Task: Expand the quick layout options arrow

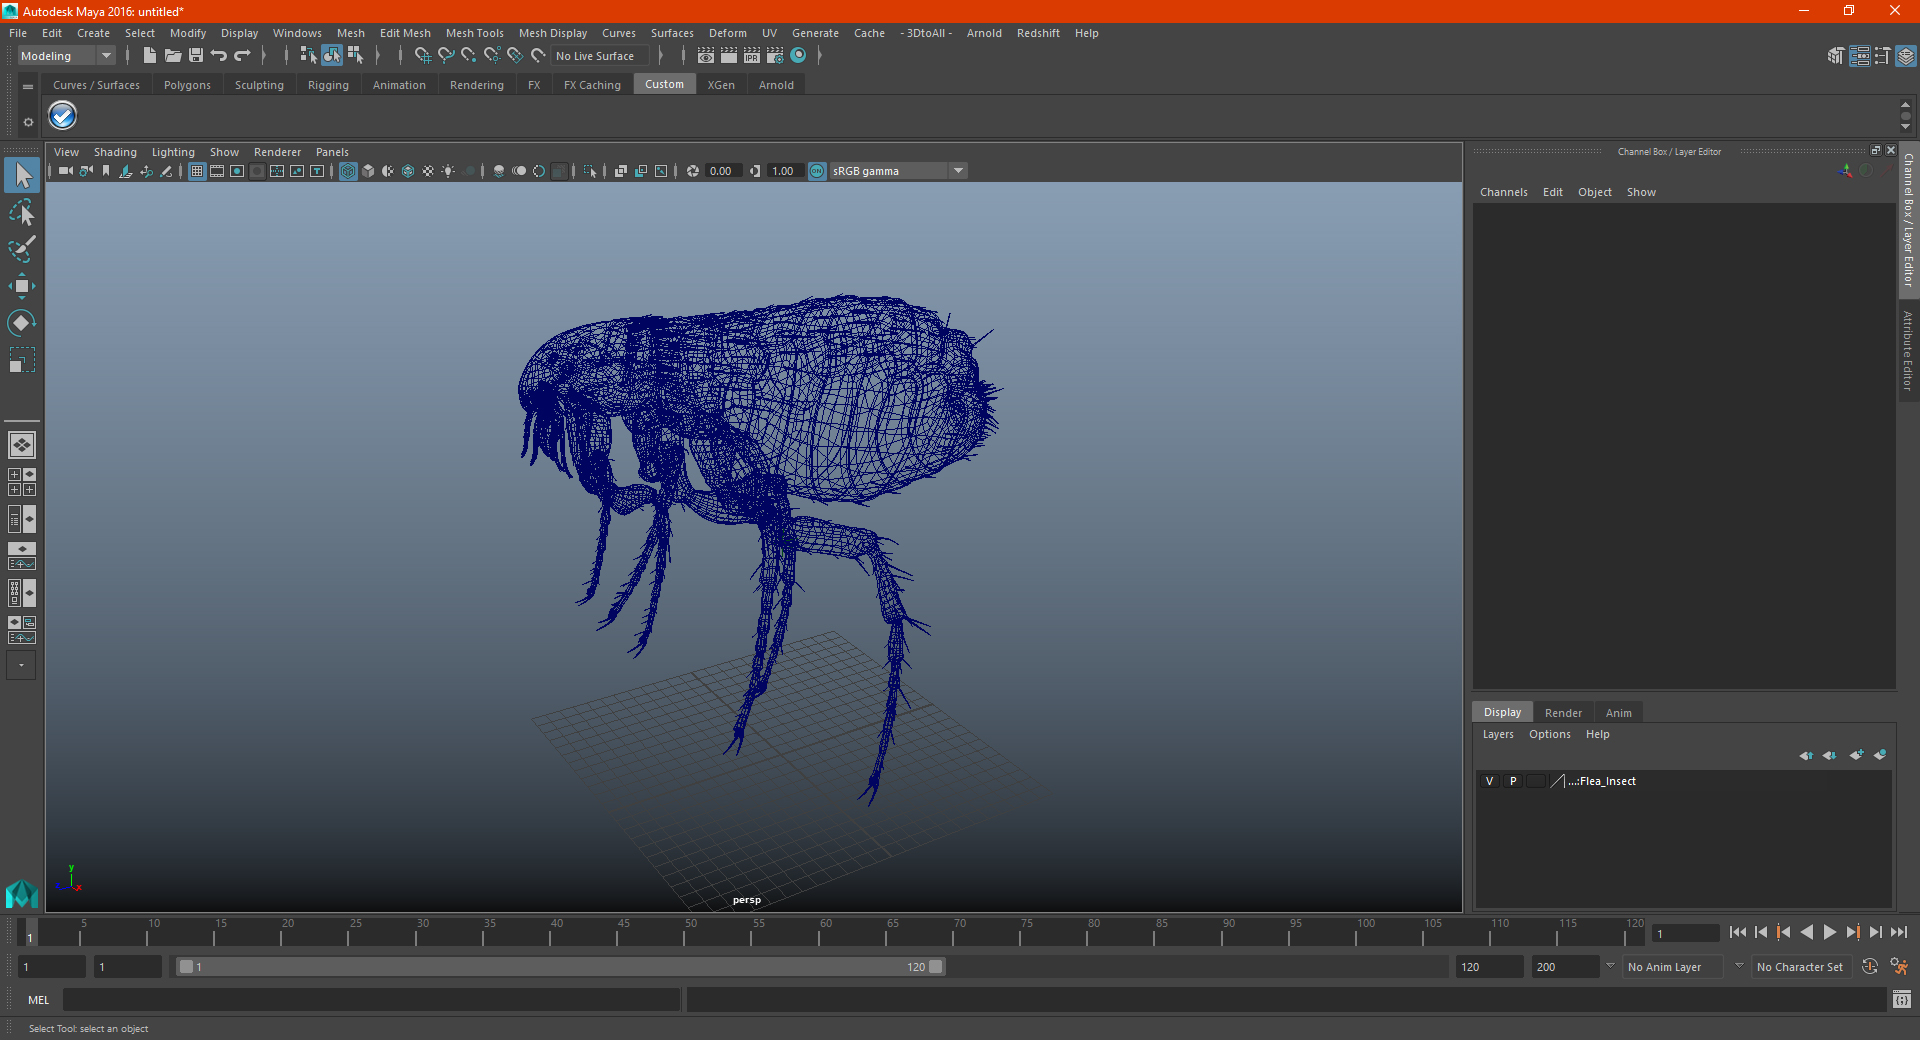Action: coord(21,665)
